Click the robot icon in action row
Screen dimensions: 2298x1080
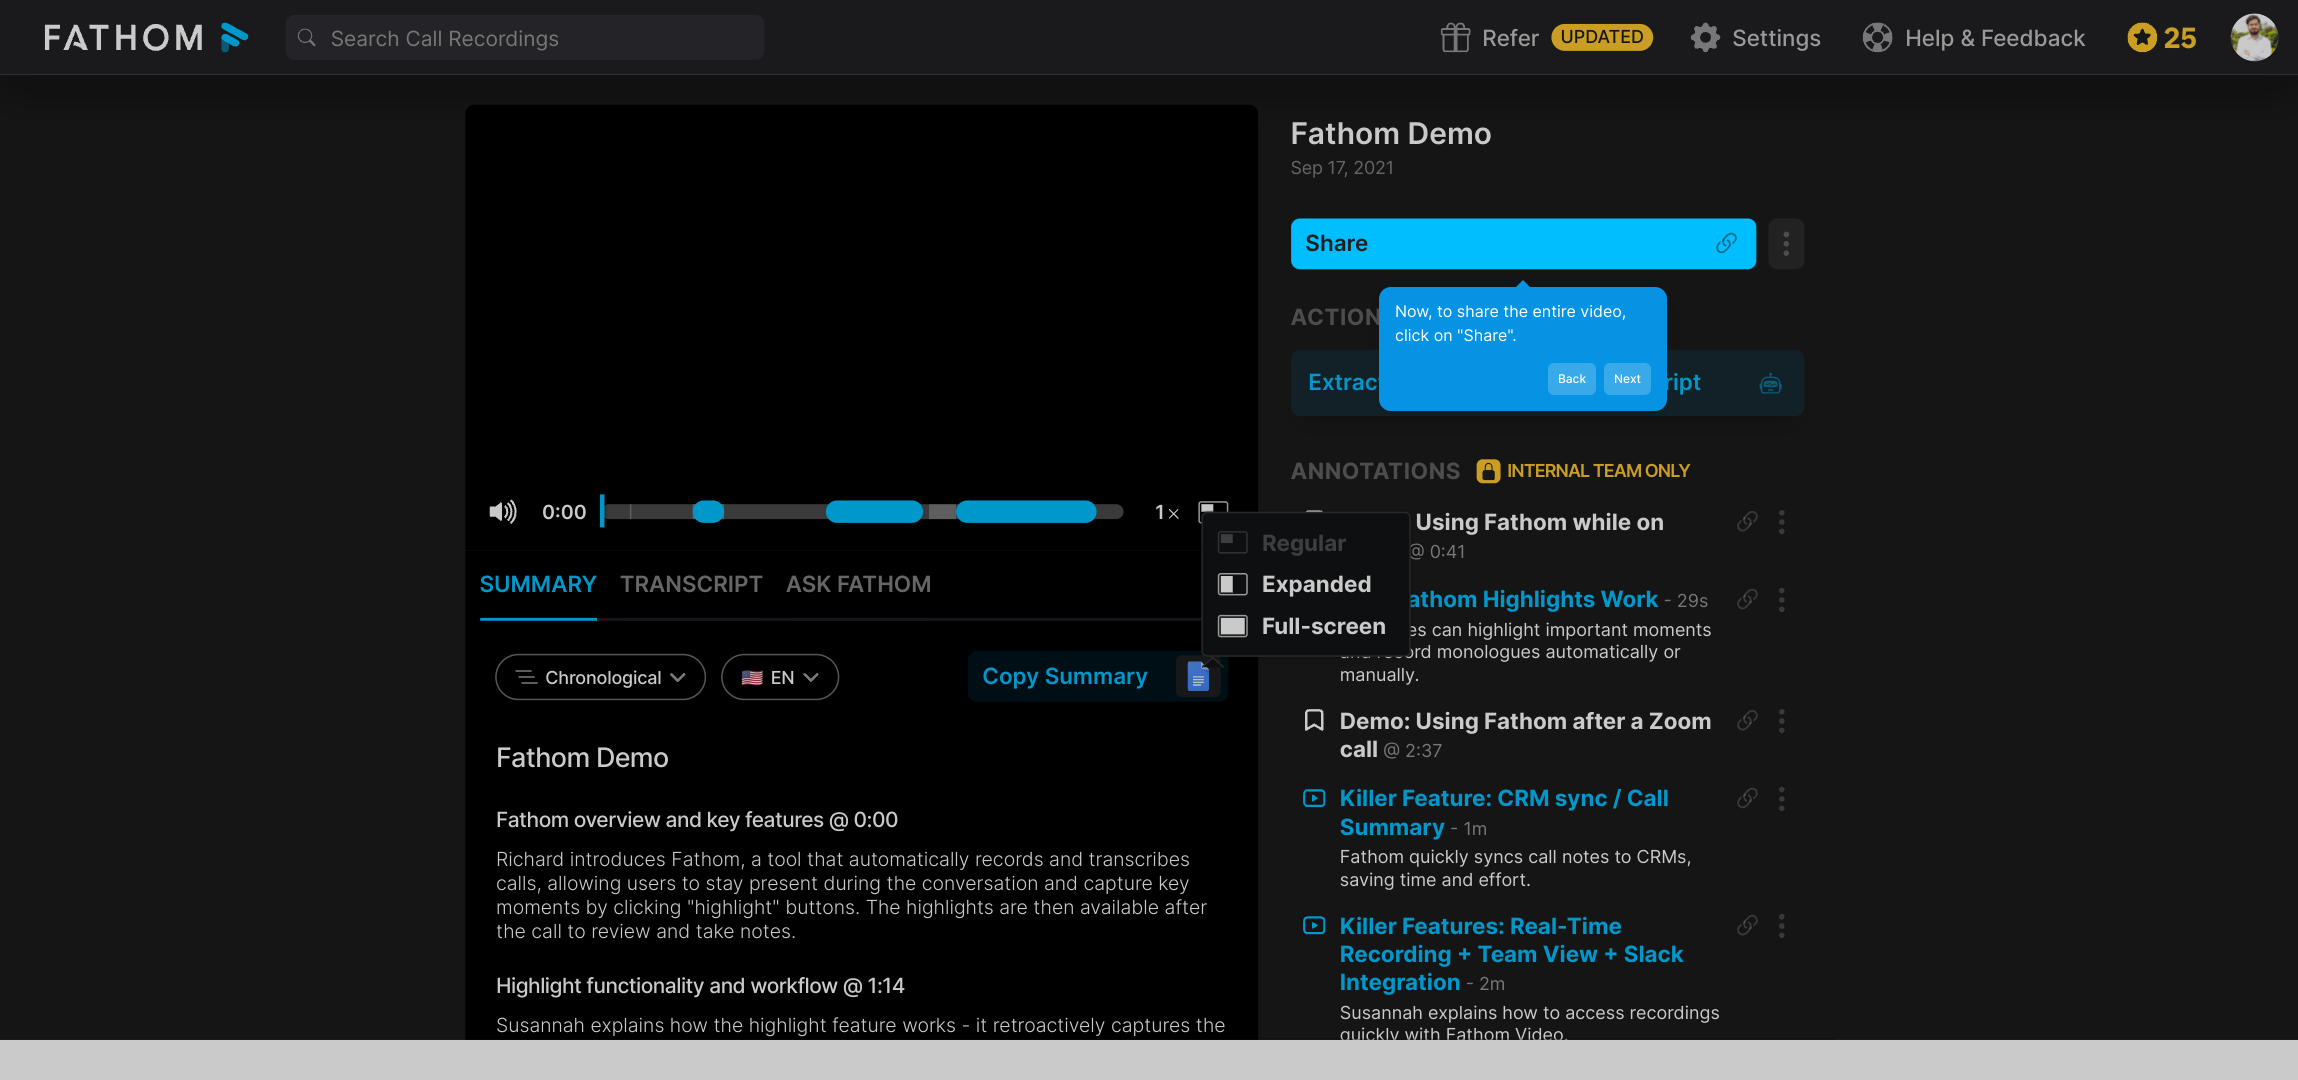coord(1770,384)
